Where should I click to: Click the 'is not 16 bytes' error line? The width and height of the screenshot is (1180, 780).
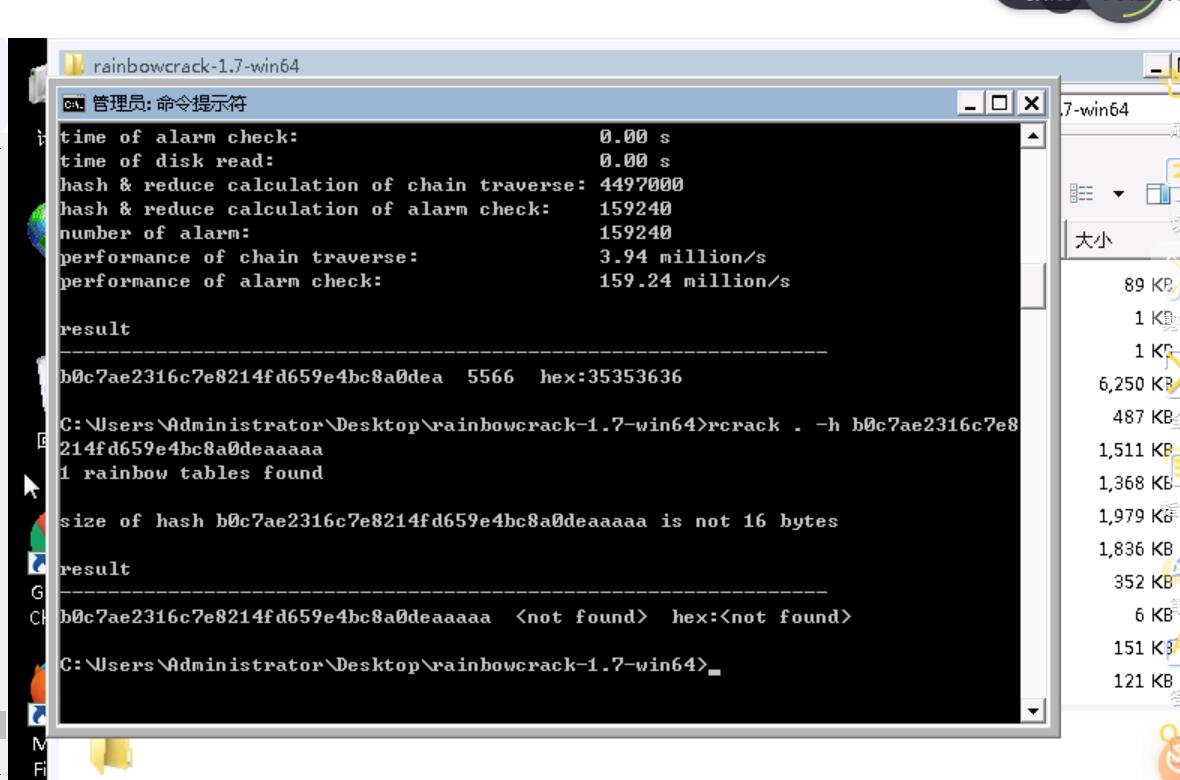[x=449, y=521]
